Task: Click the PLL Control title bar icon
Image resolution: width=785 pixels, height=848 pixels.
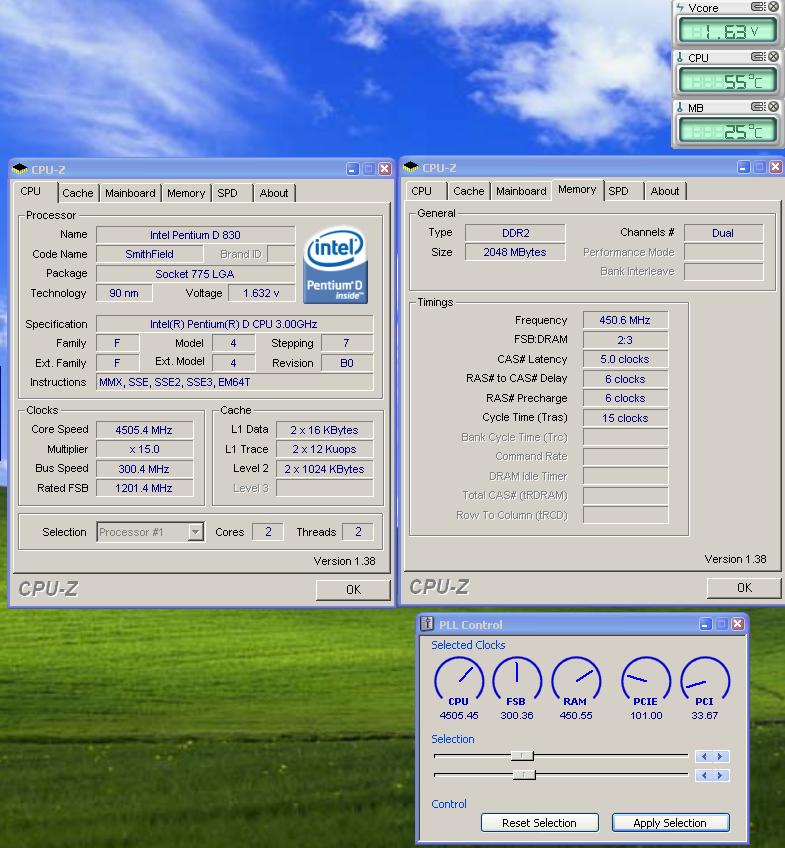Action: pyautogui.click(x=427, y=624)
